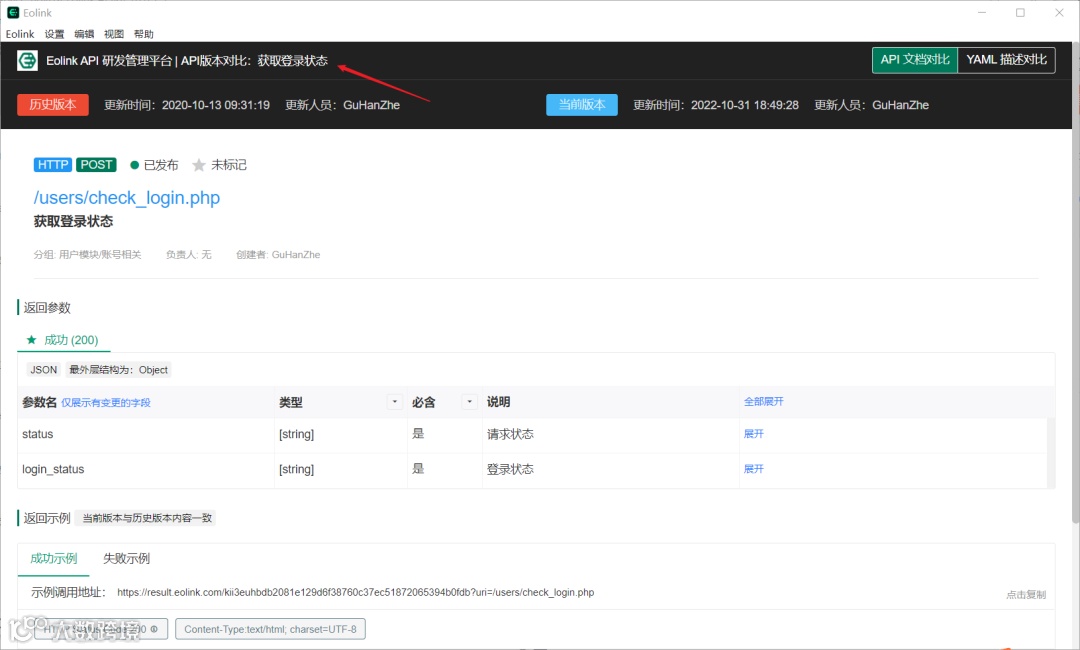
Task: Select the 成功 (200) response tab
Action: [63, 339]
